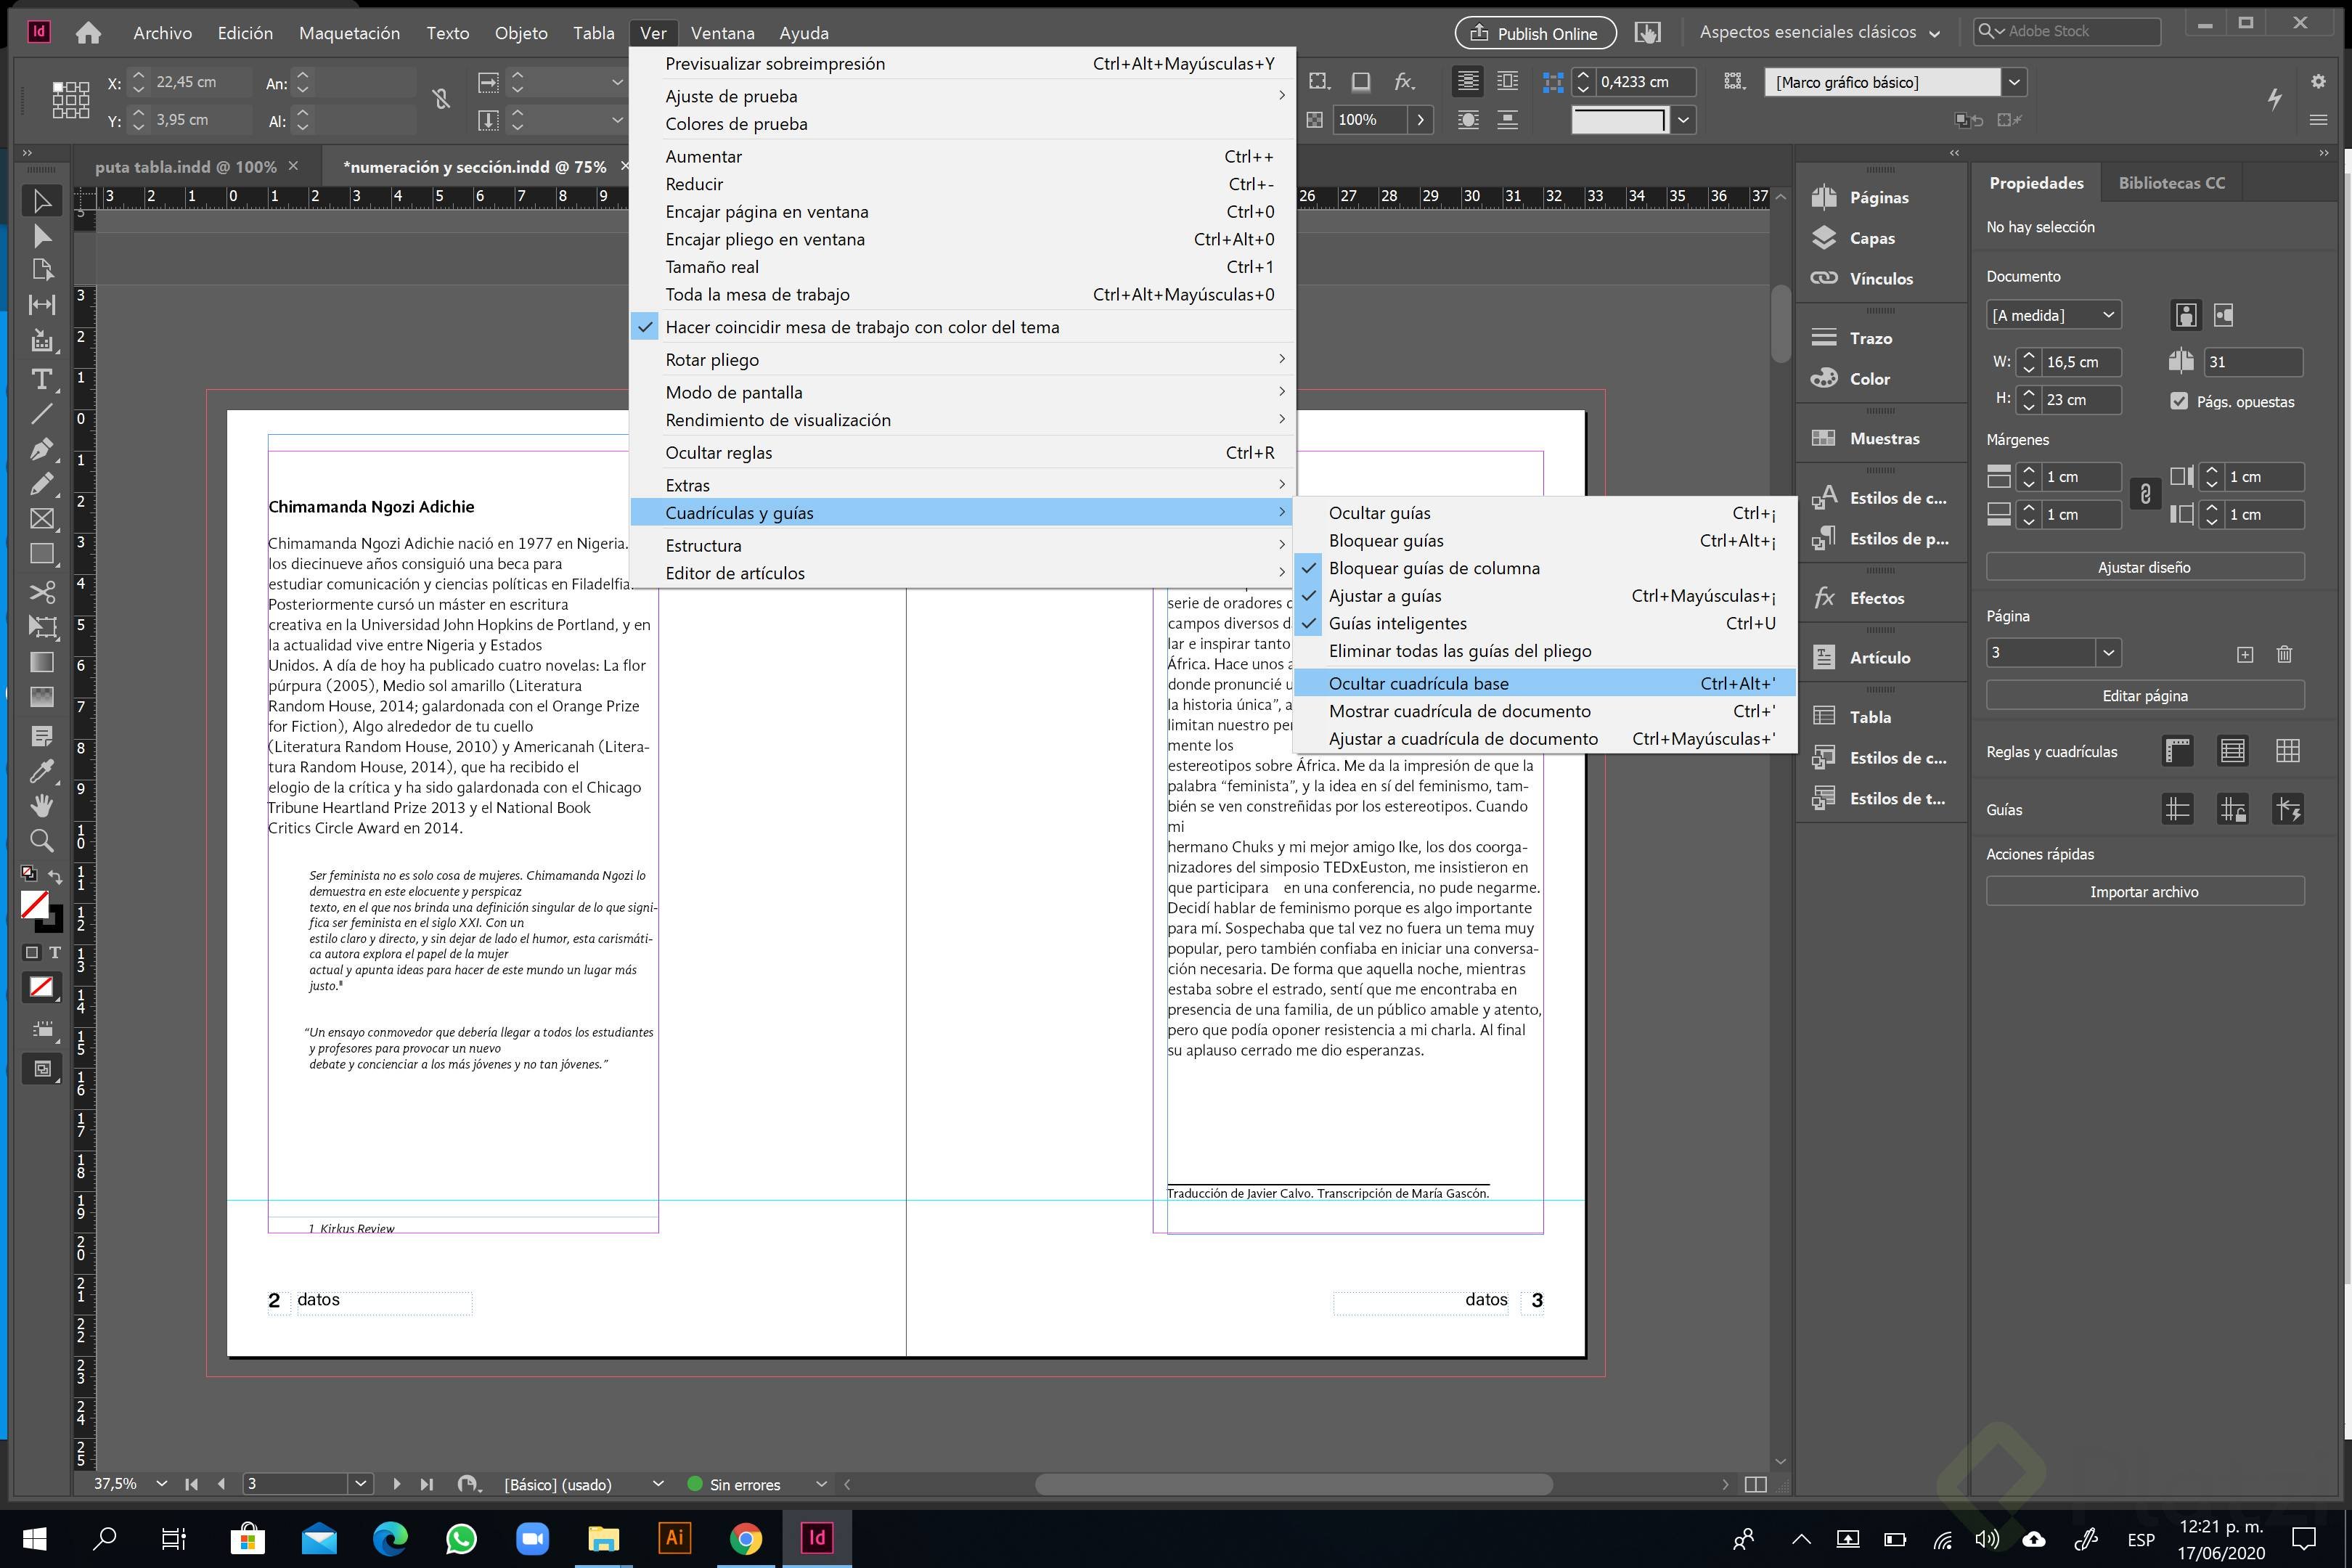
Task: Select the Rectangle tool
Action: click(x=41, y=554)
